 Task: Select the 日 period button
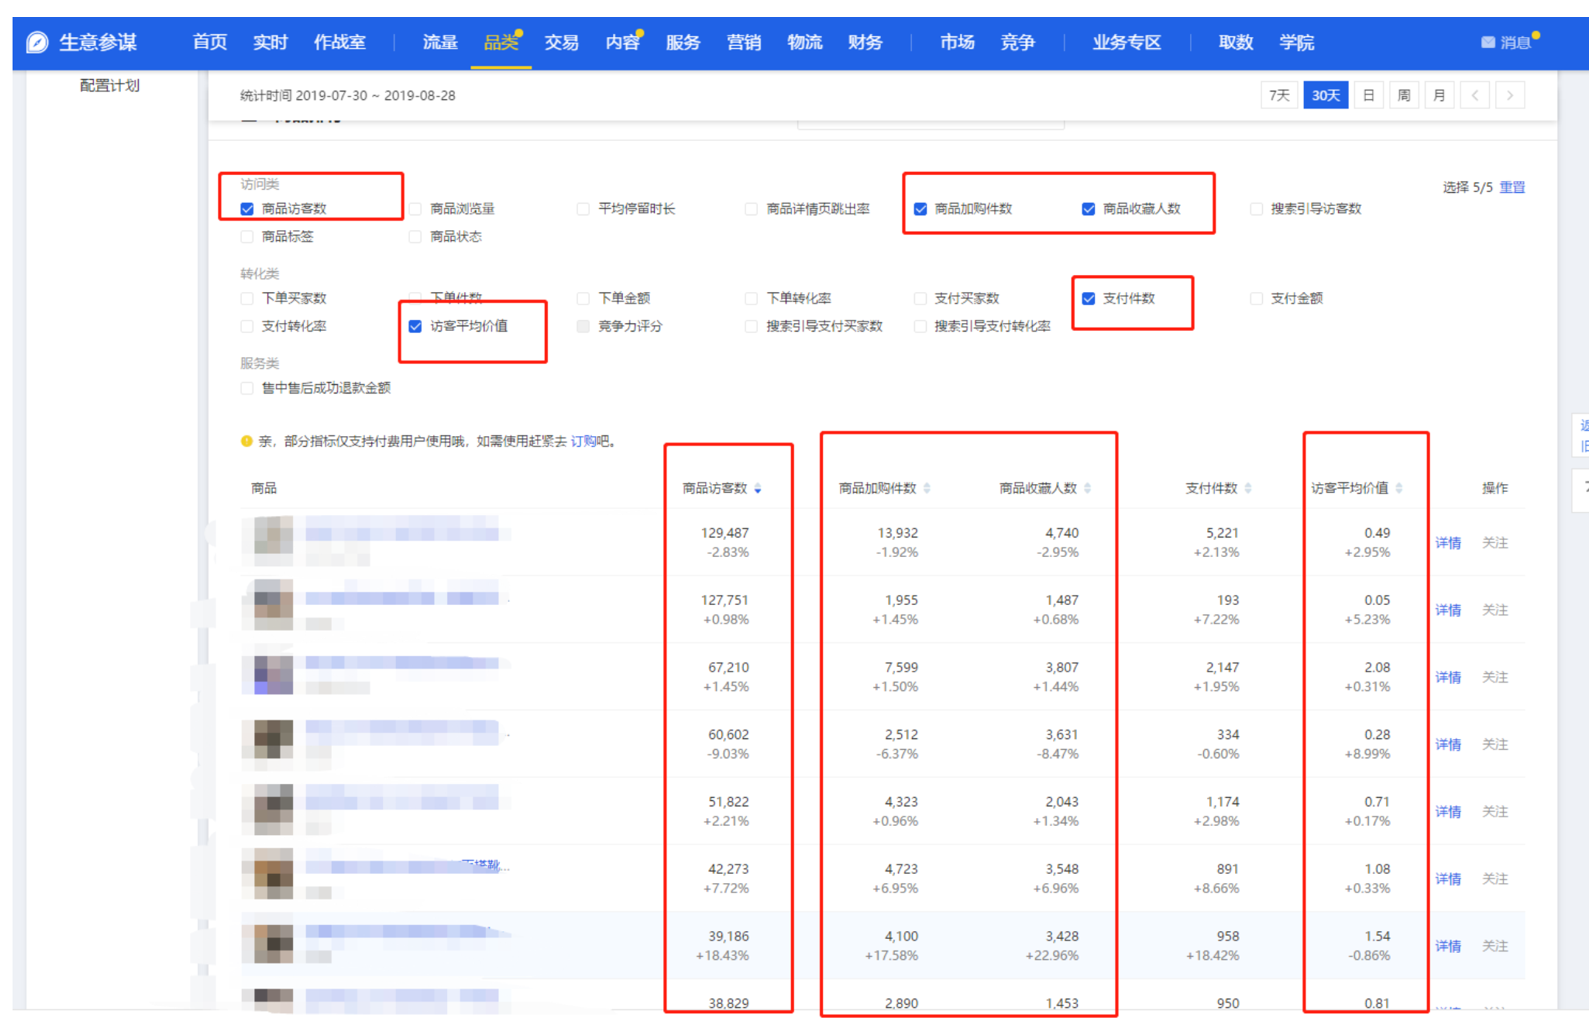tap(1369, 96)
